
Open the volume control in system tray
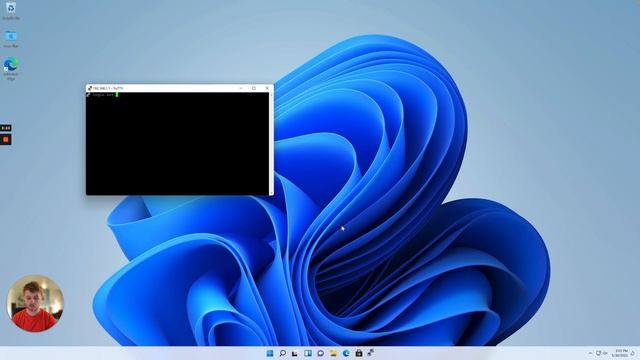pyautogui.click(x=605, y=353)
